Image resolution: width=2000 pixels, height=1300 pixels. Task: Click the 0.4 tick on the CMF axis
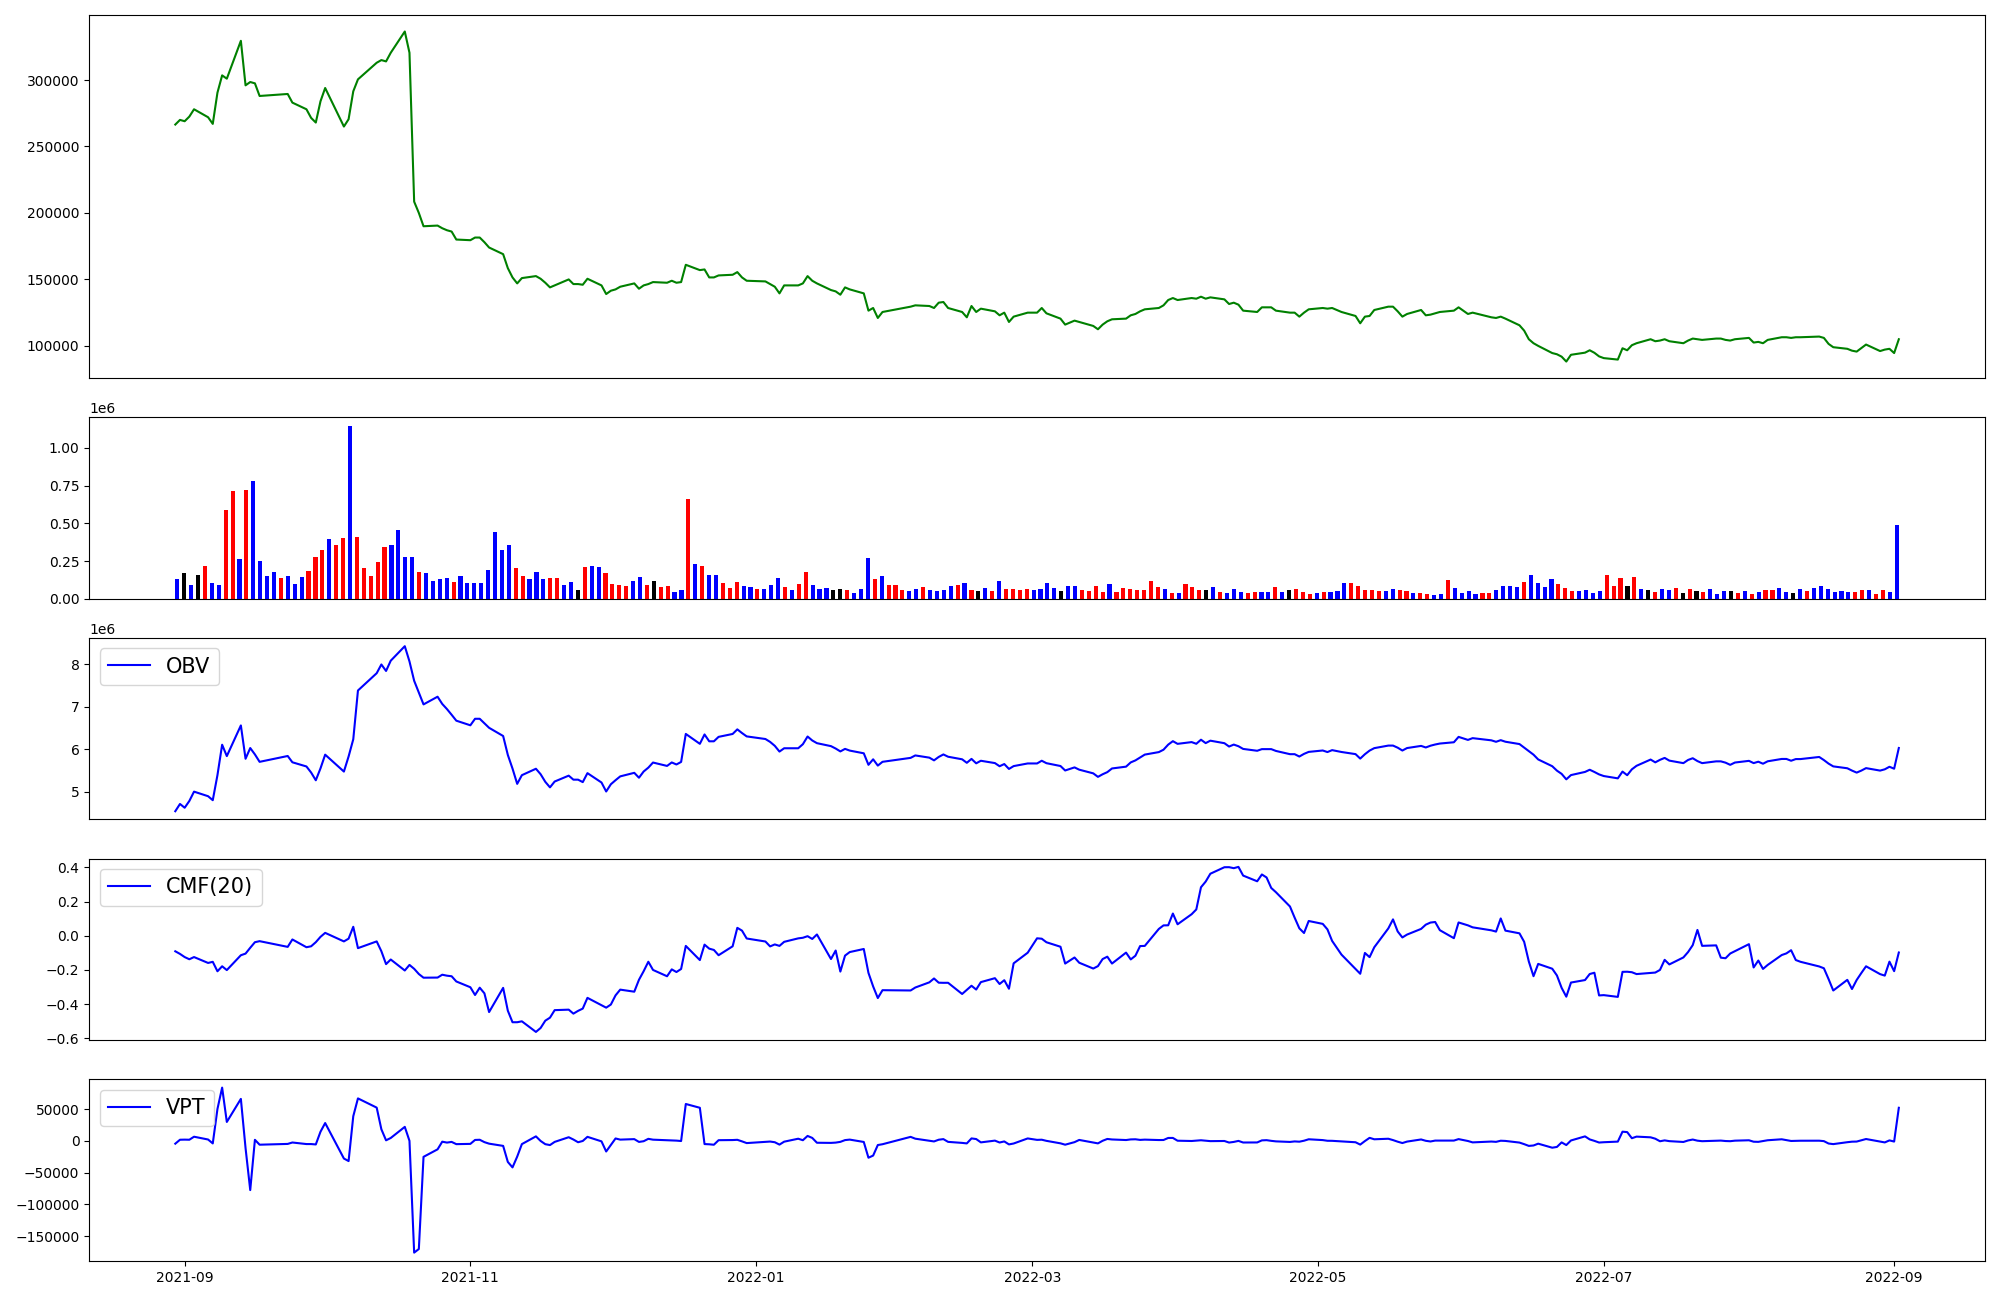click(x=68, y=868)
